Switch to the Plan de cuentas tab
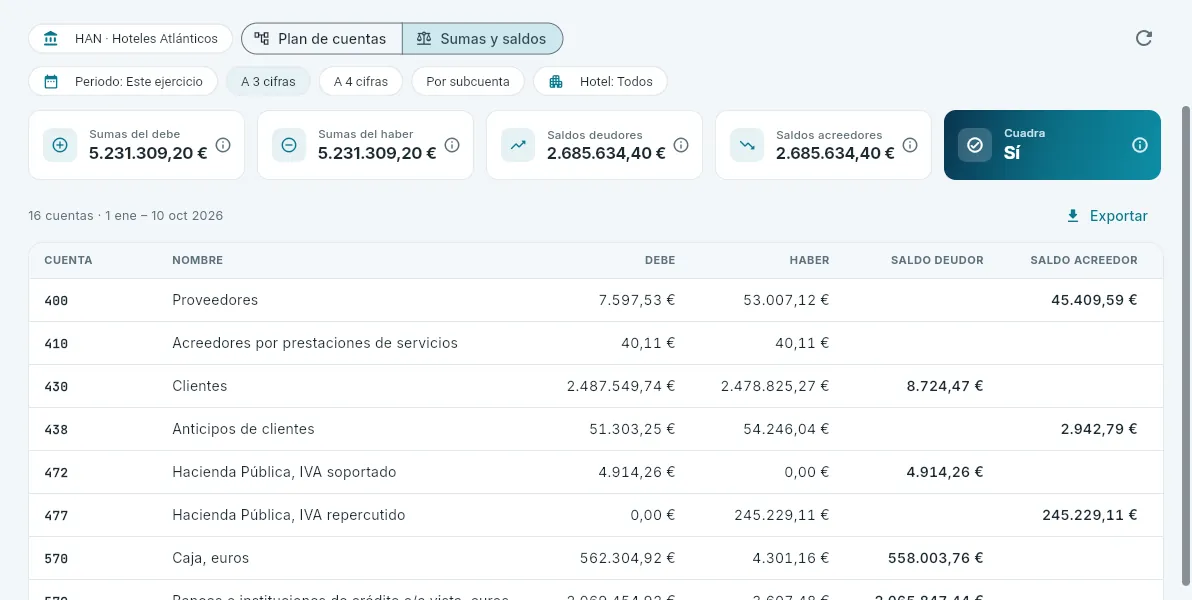 (322, 39)
